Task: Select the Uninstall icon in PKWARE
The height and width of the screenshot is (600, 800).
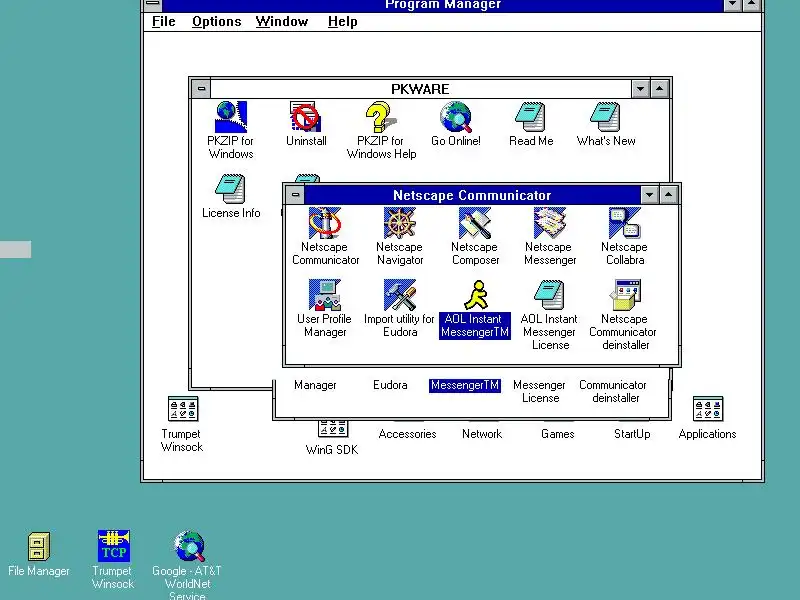Action: click(x=305, y=117)
